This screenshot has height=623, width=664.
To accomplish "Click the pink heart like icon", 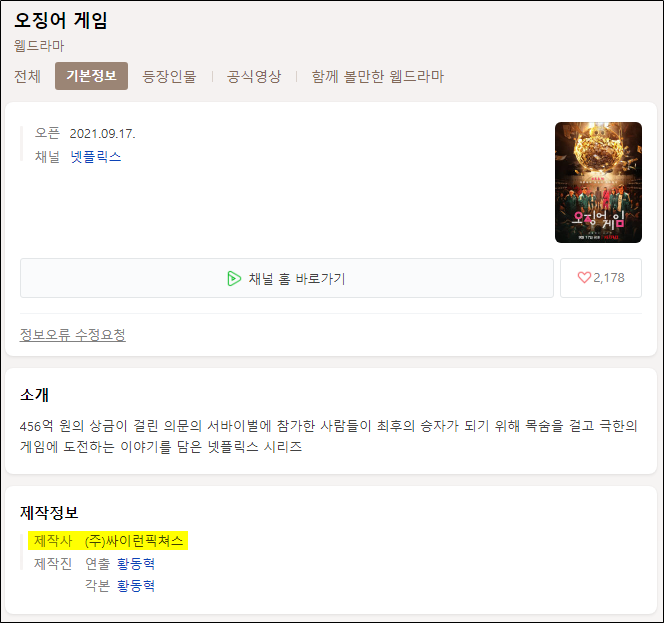I will tap(584, 278).
